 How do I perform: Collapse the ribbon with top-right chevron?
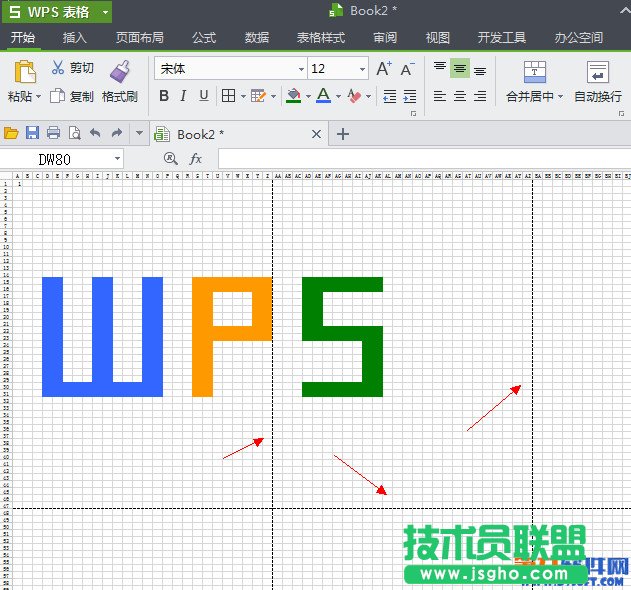pos(625,11)
